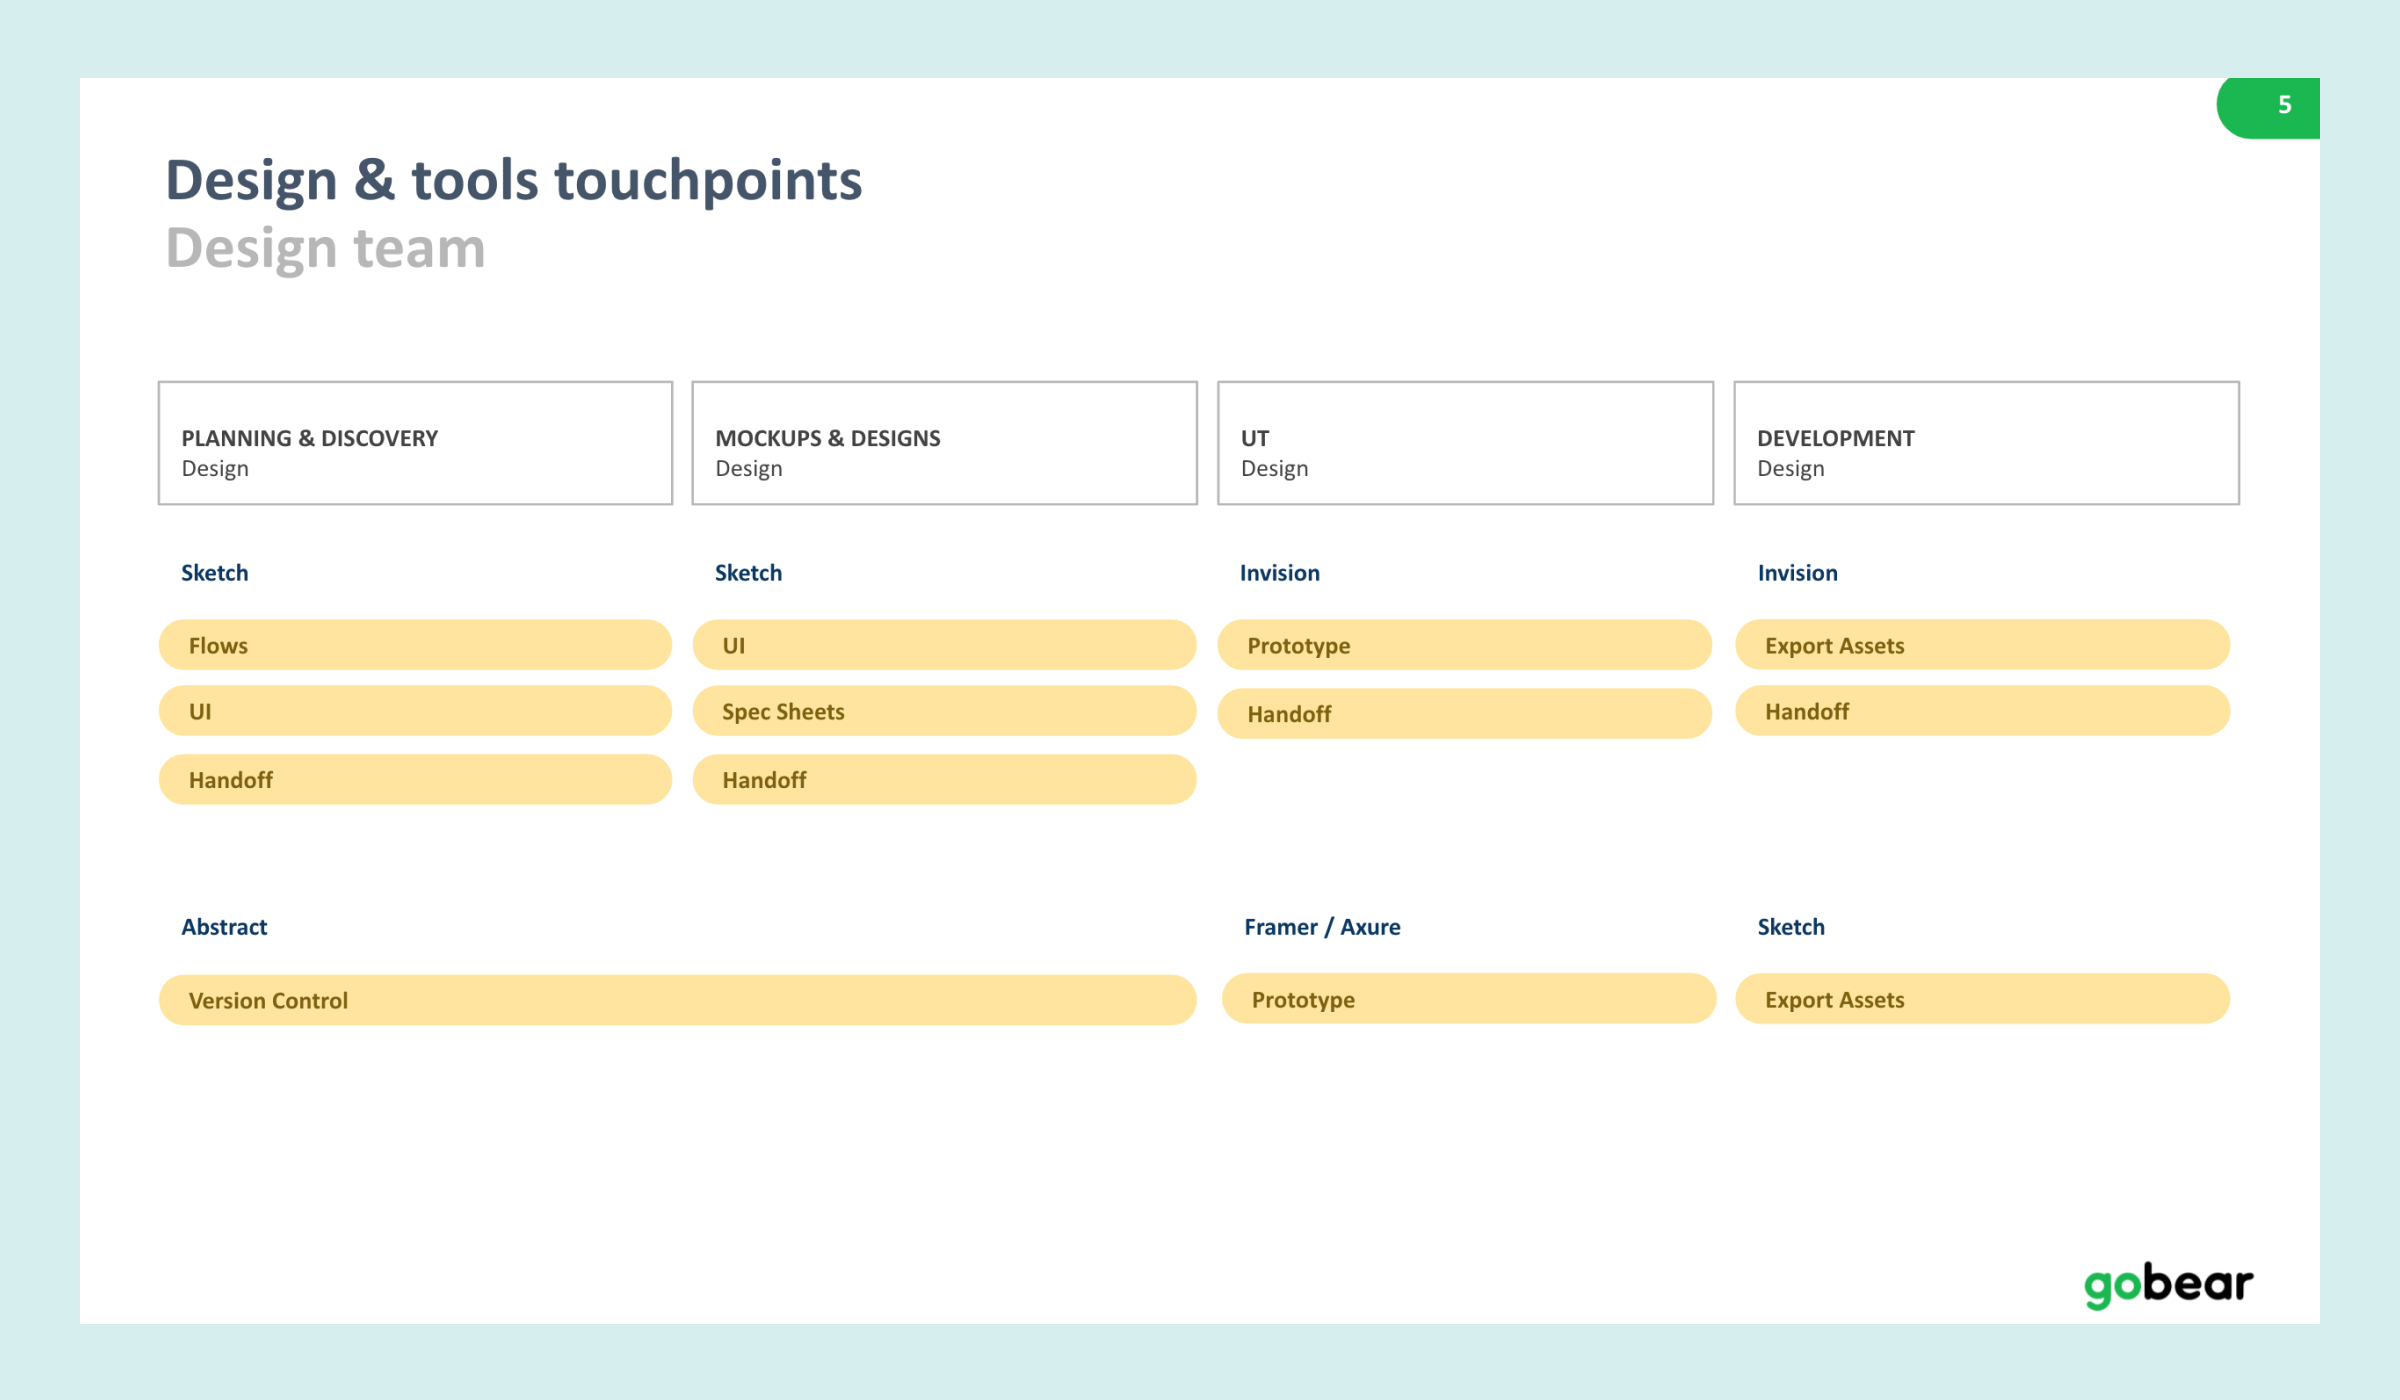Click the Abstract tool label
The image size is (2400, 1400).
[x=224, y=927]
